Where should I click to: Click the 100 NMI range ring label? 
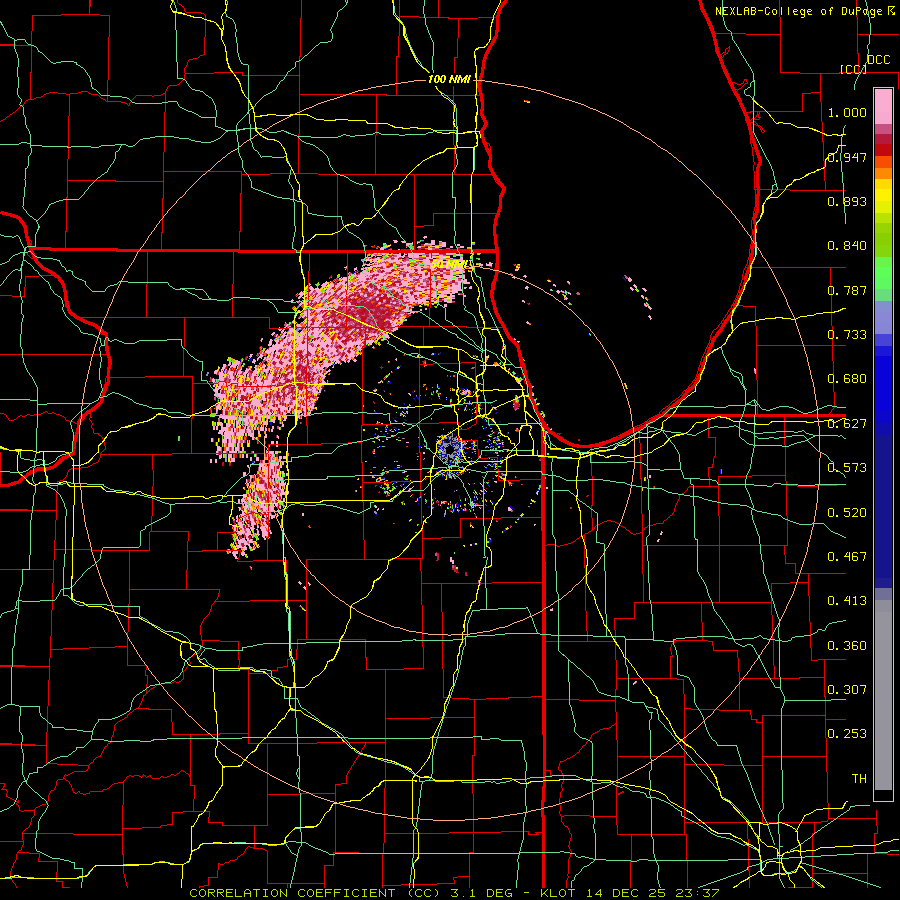click(x=449, y=79)
